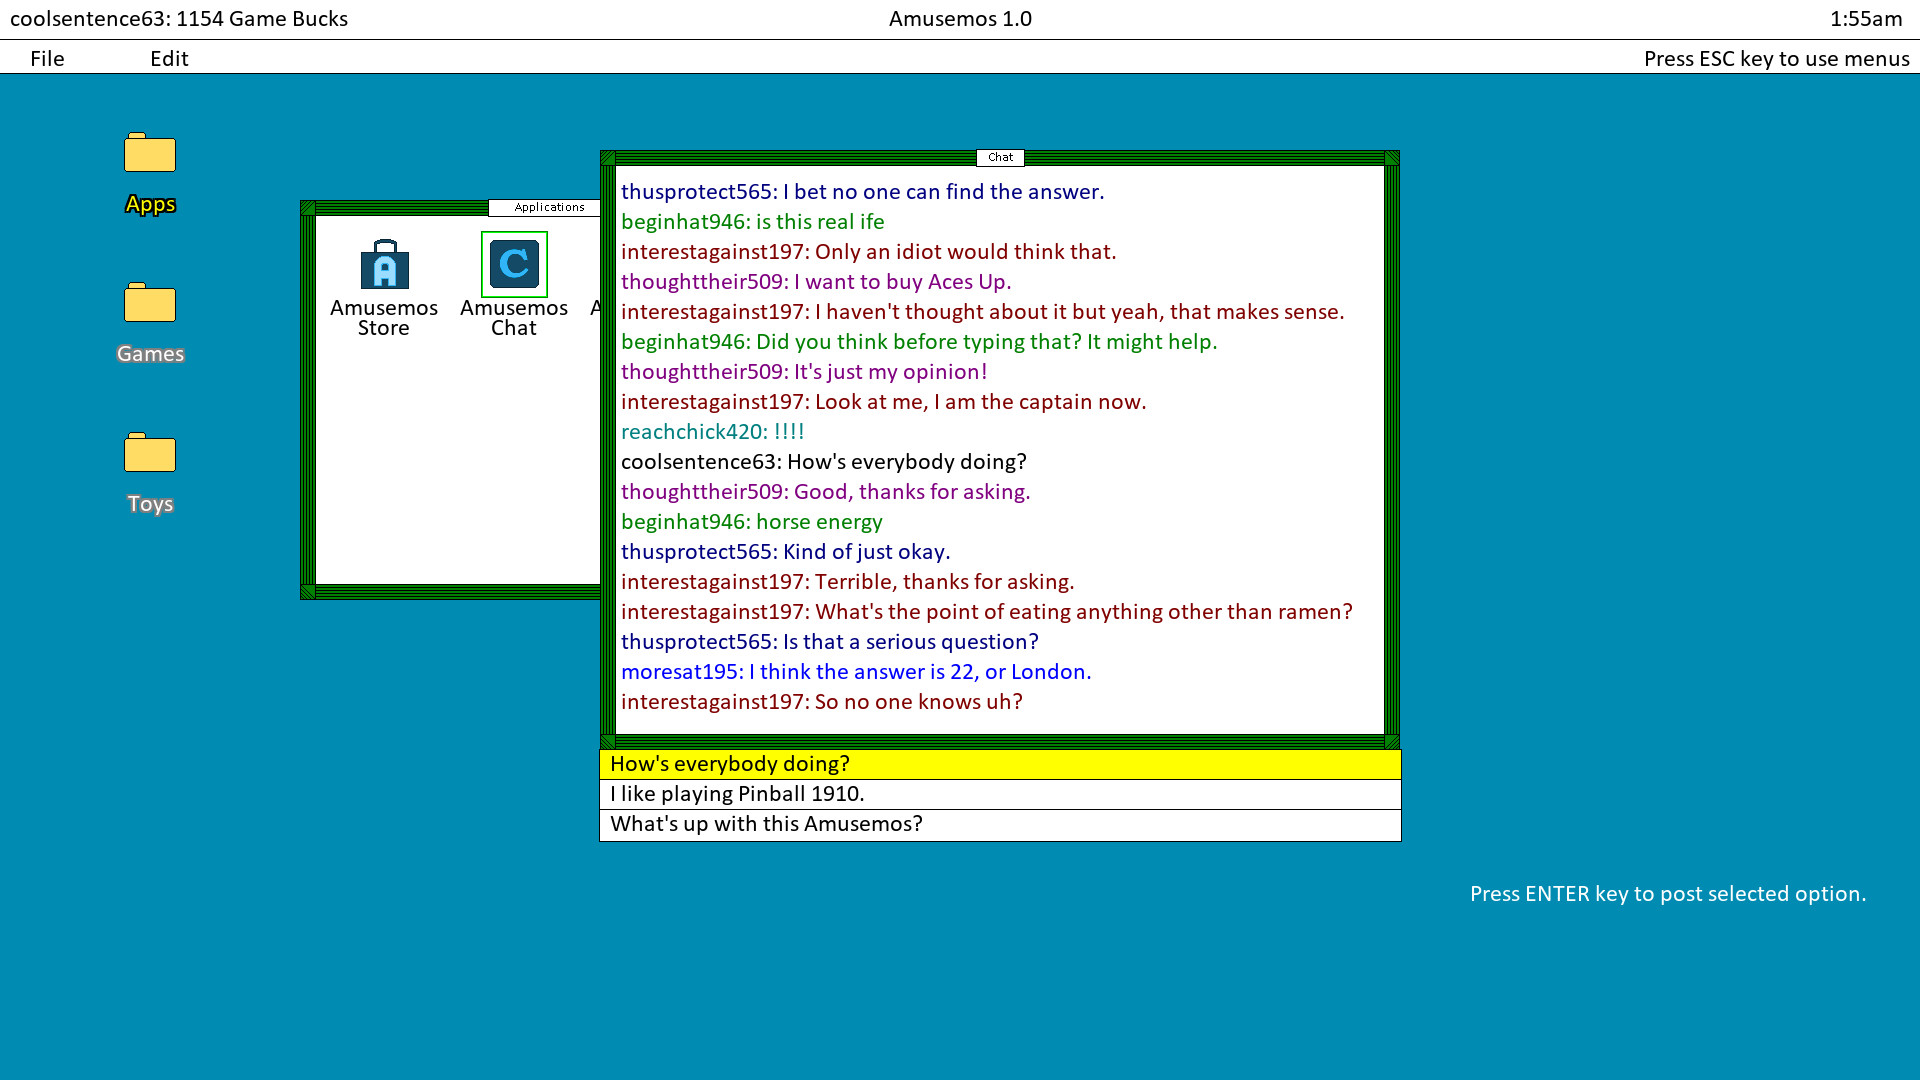Click moresat195's message about London
This screenshot has width=1920, height=1080.
(855, 671)
